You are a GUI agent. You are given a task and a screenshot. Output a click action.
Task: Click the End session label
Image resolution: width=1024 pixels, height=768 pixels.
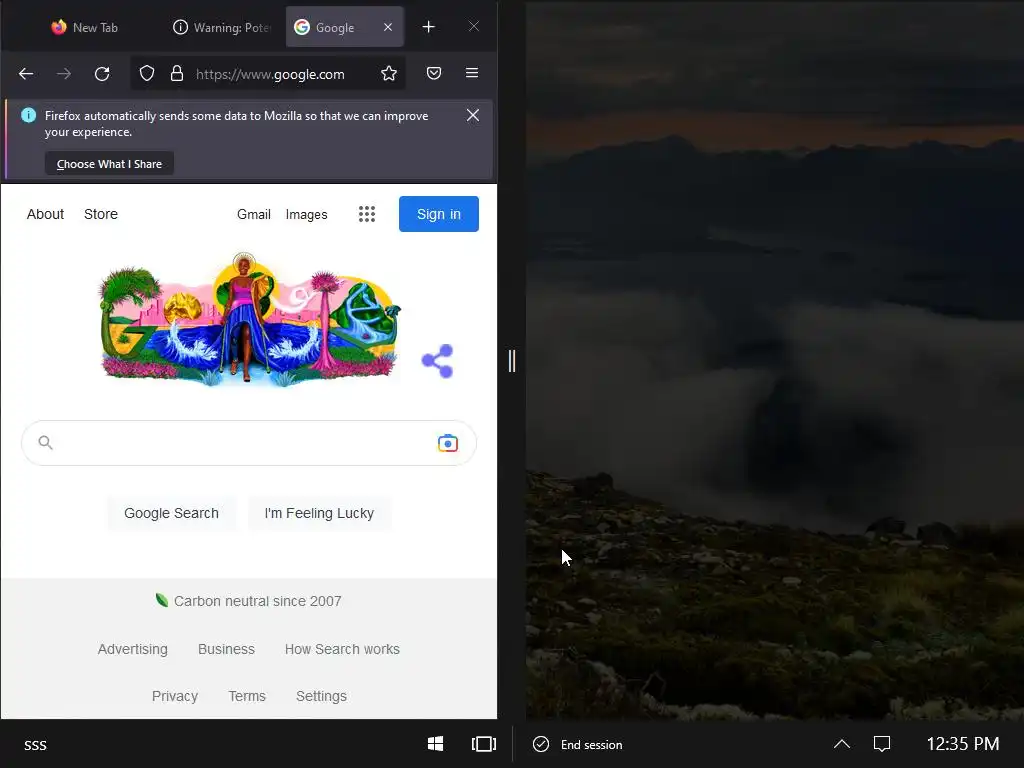point(592,744)
